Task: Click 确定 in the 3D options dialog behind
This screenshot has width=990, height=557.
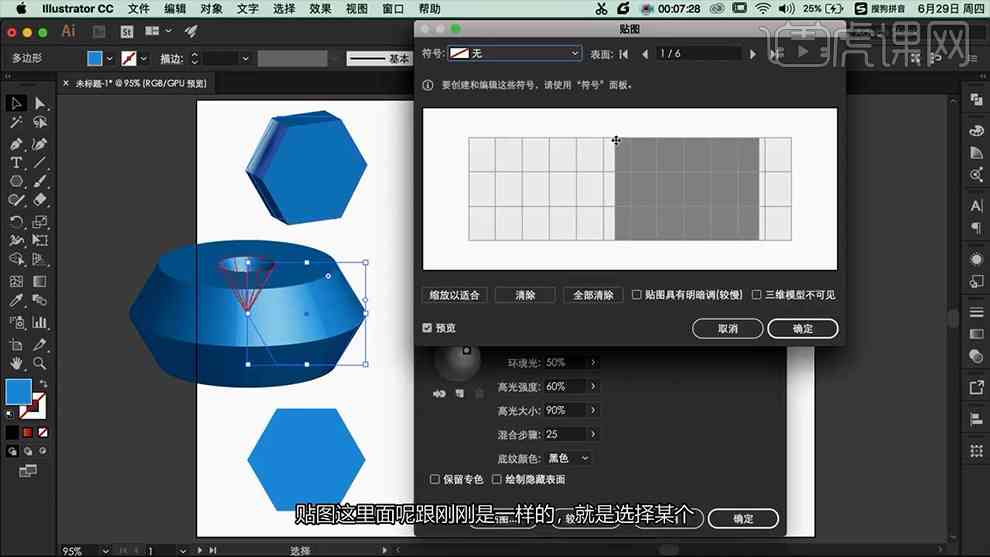Action: [x=743, y=518]
